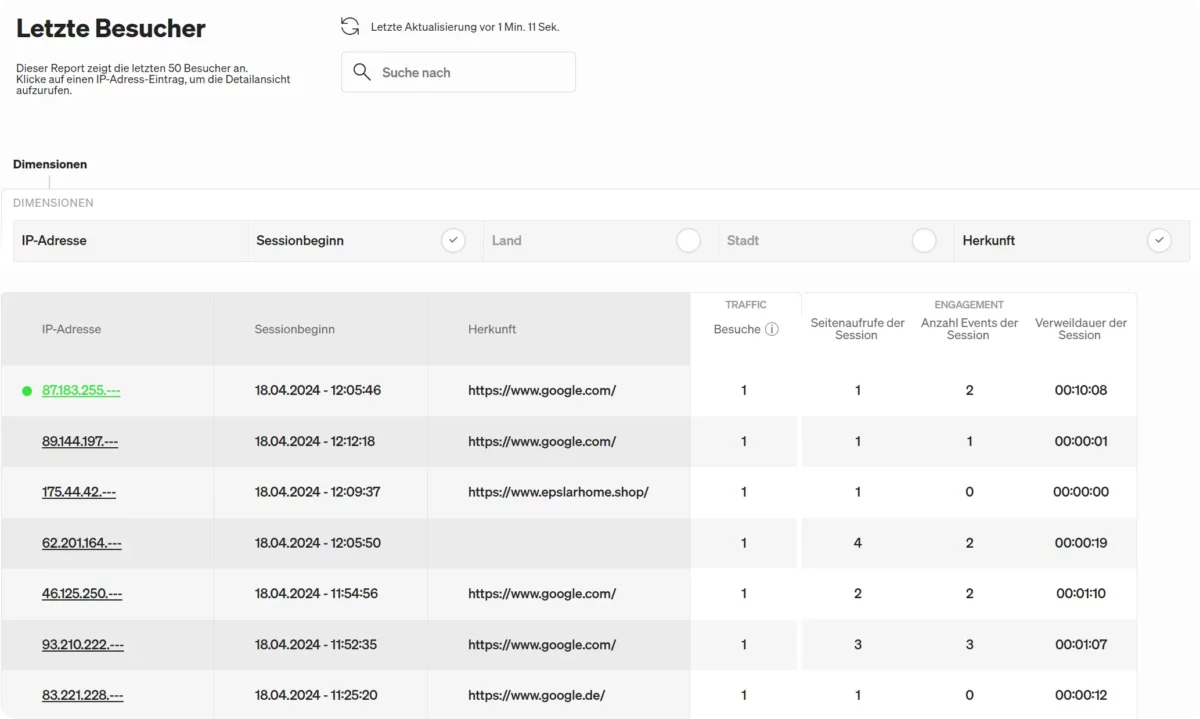Open IP address entry 175.44.42.---
The image size is (1200, 719).
pyautogui.click(x=79, y=493)
